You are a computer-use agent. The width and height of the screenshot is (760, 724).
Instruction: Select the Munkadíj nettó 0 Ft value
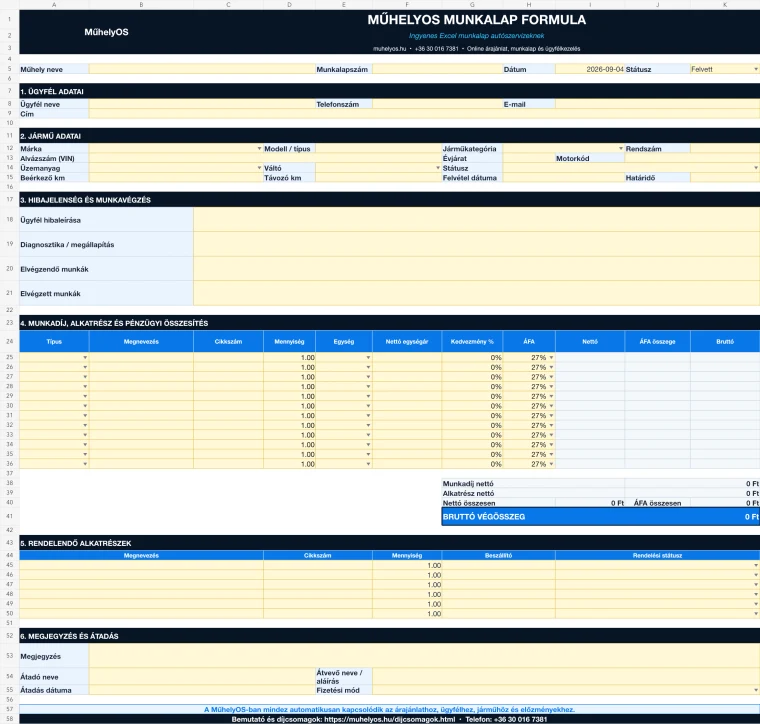[692, 484]
